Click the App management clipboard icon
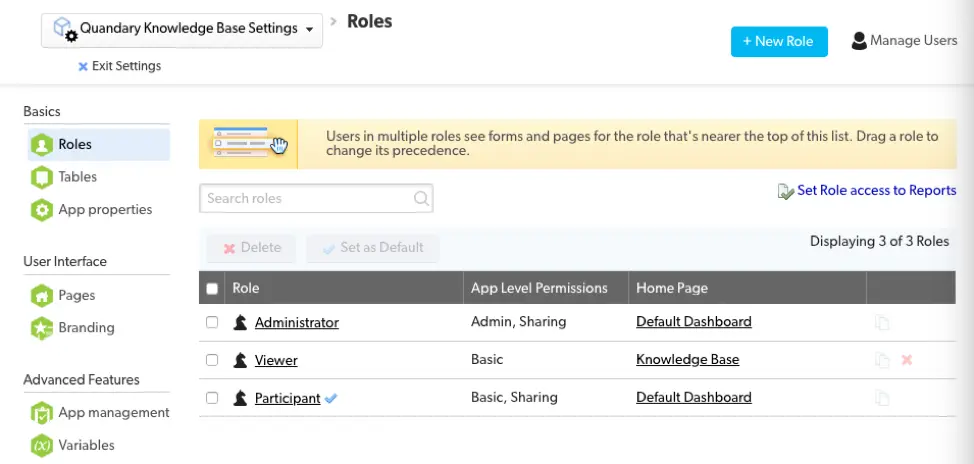The image size is (974, 464). click(x=42, y=413)
